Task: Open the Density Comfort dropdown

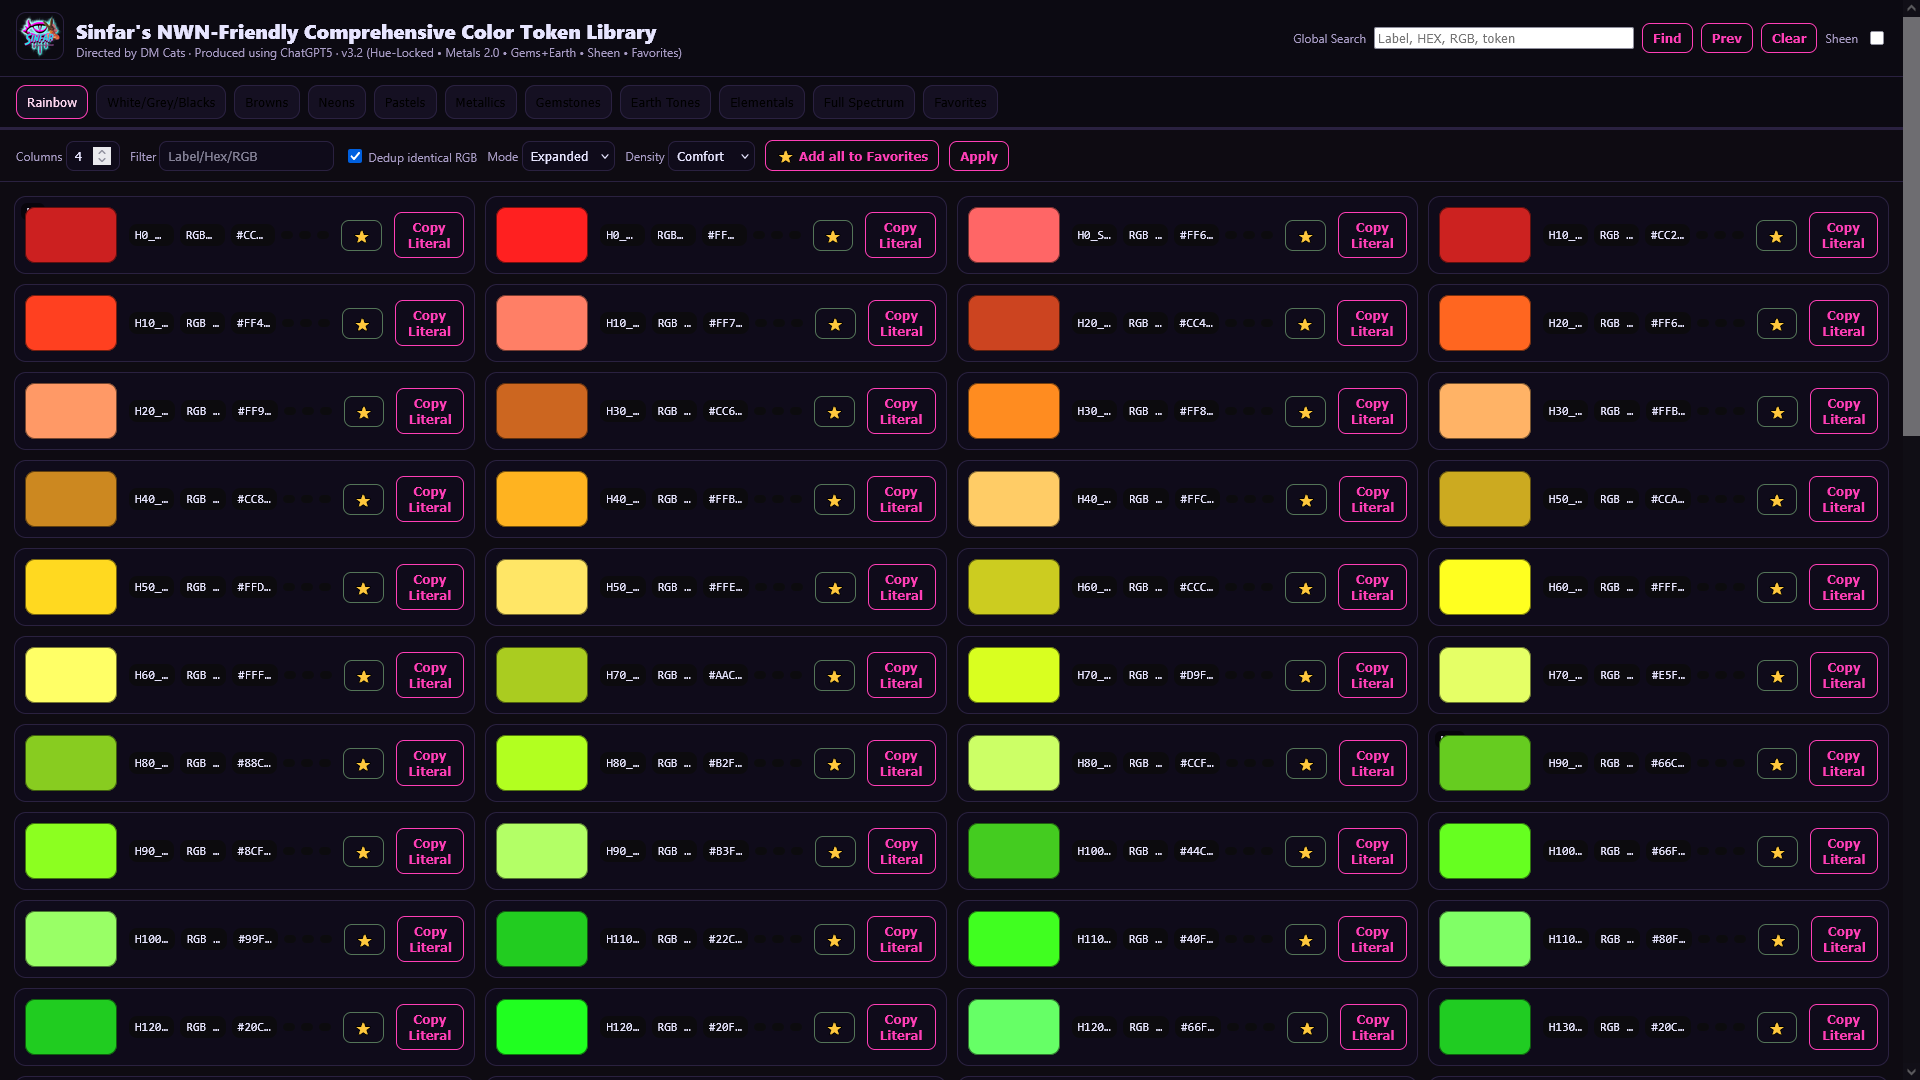Action: pyautogui.click(x=711, y=156)
